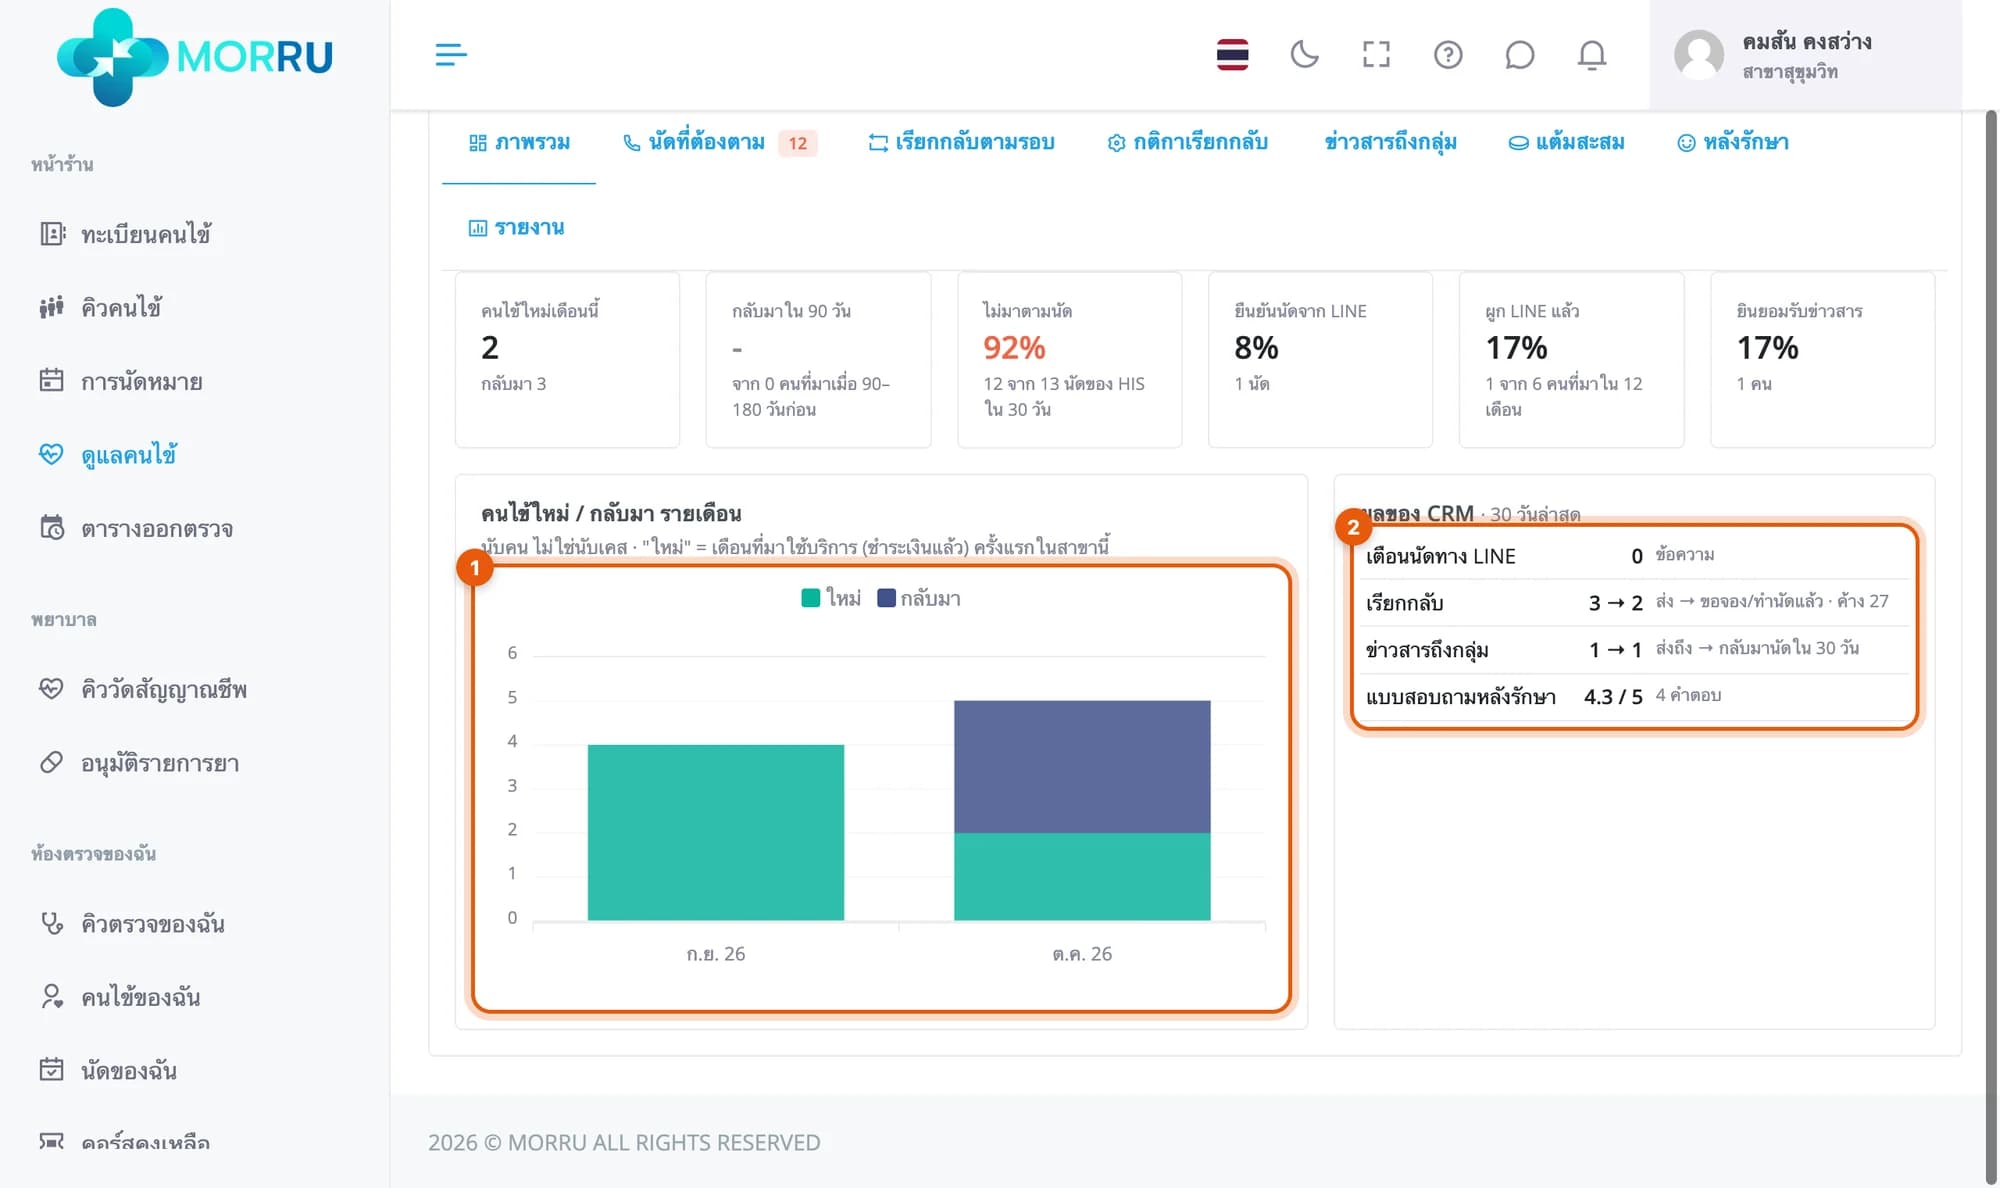Click the ยืนยันนัดจาก LINE 8% card

point(1320,359)
